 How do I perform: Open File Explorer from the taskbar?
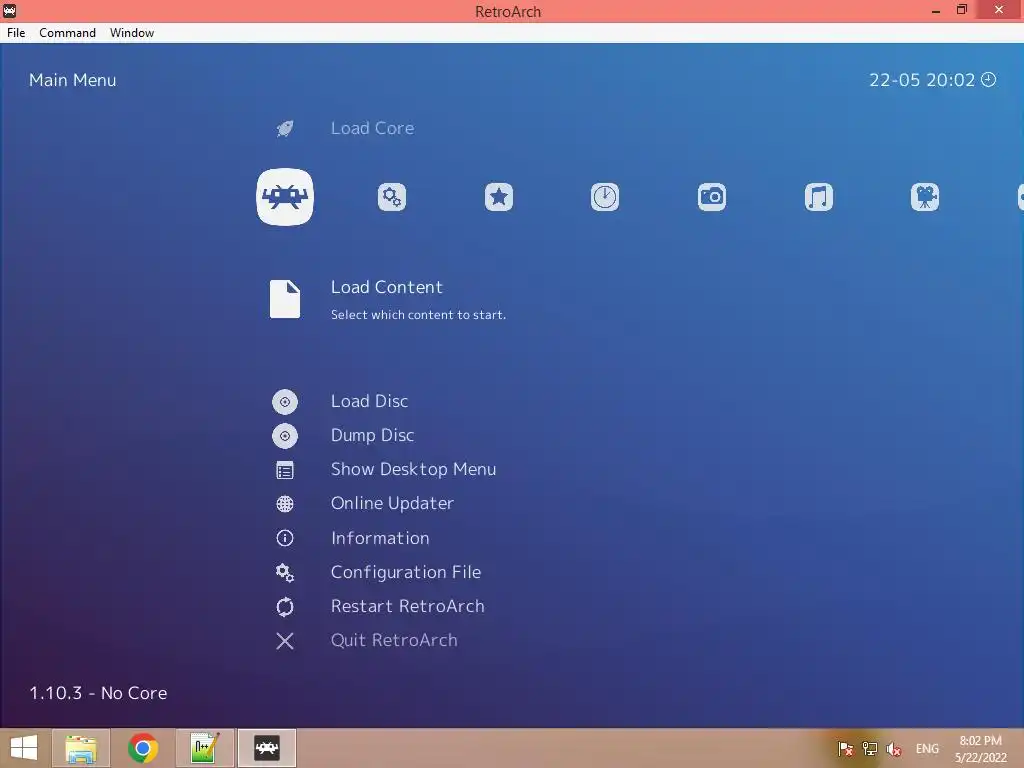[81, 748]
